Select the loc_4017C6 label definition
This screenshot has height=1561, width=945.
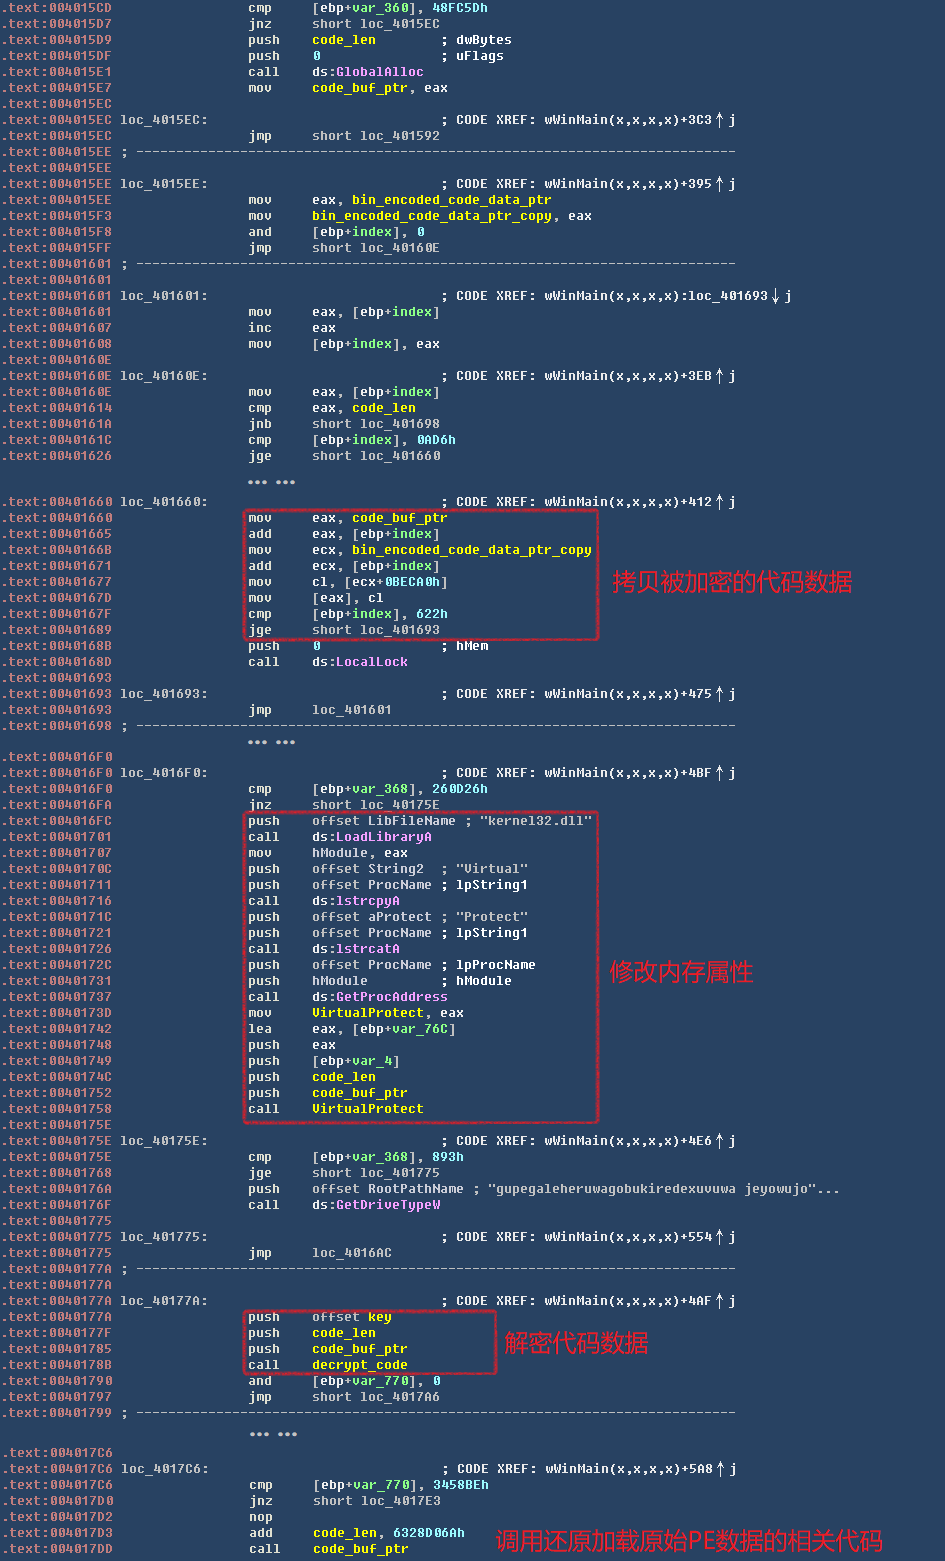click(164, 1469)
